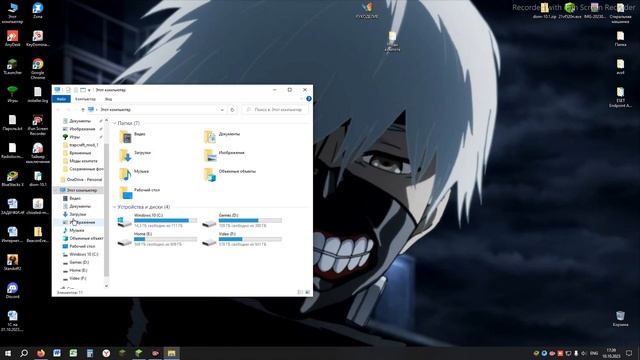This screenshot has width=640, height=360.
Task: Open the notification center in the taskbar
Action: click(x=629, y=353)
